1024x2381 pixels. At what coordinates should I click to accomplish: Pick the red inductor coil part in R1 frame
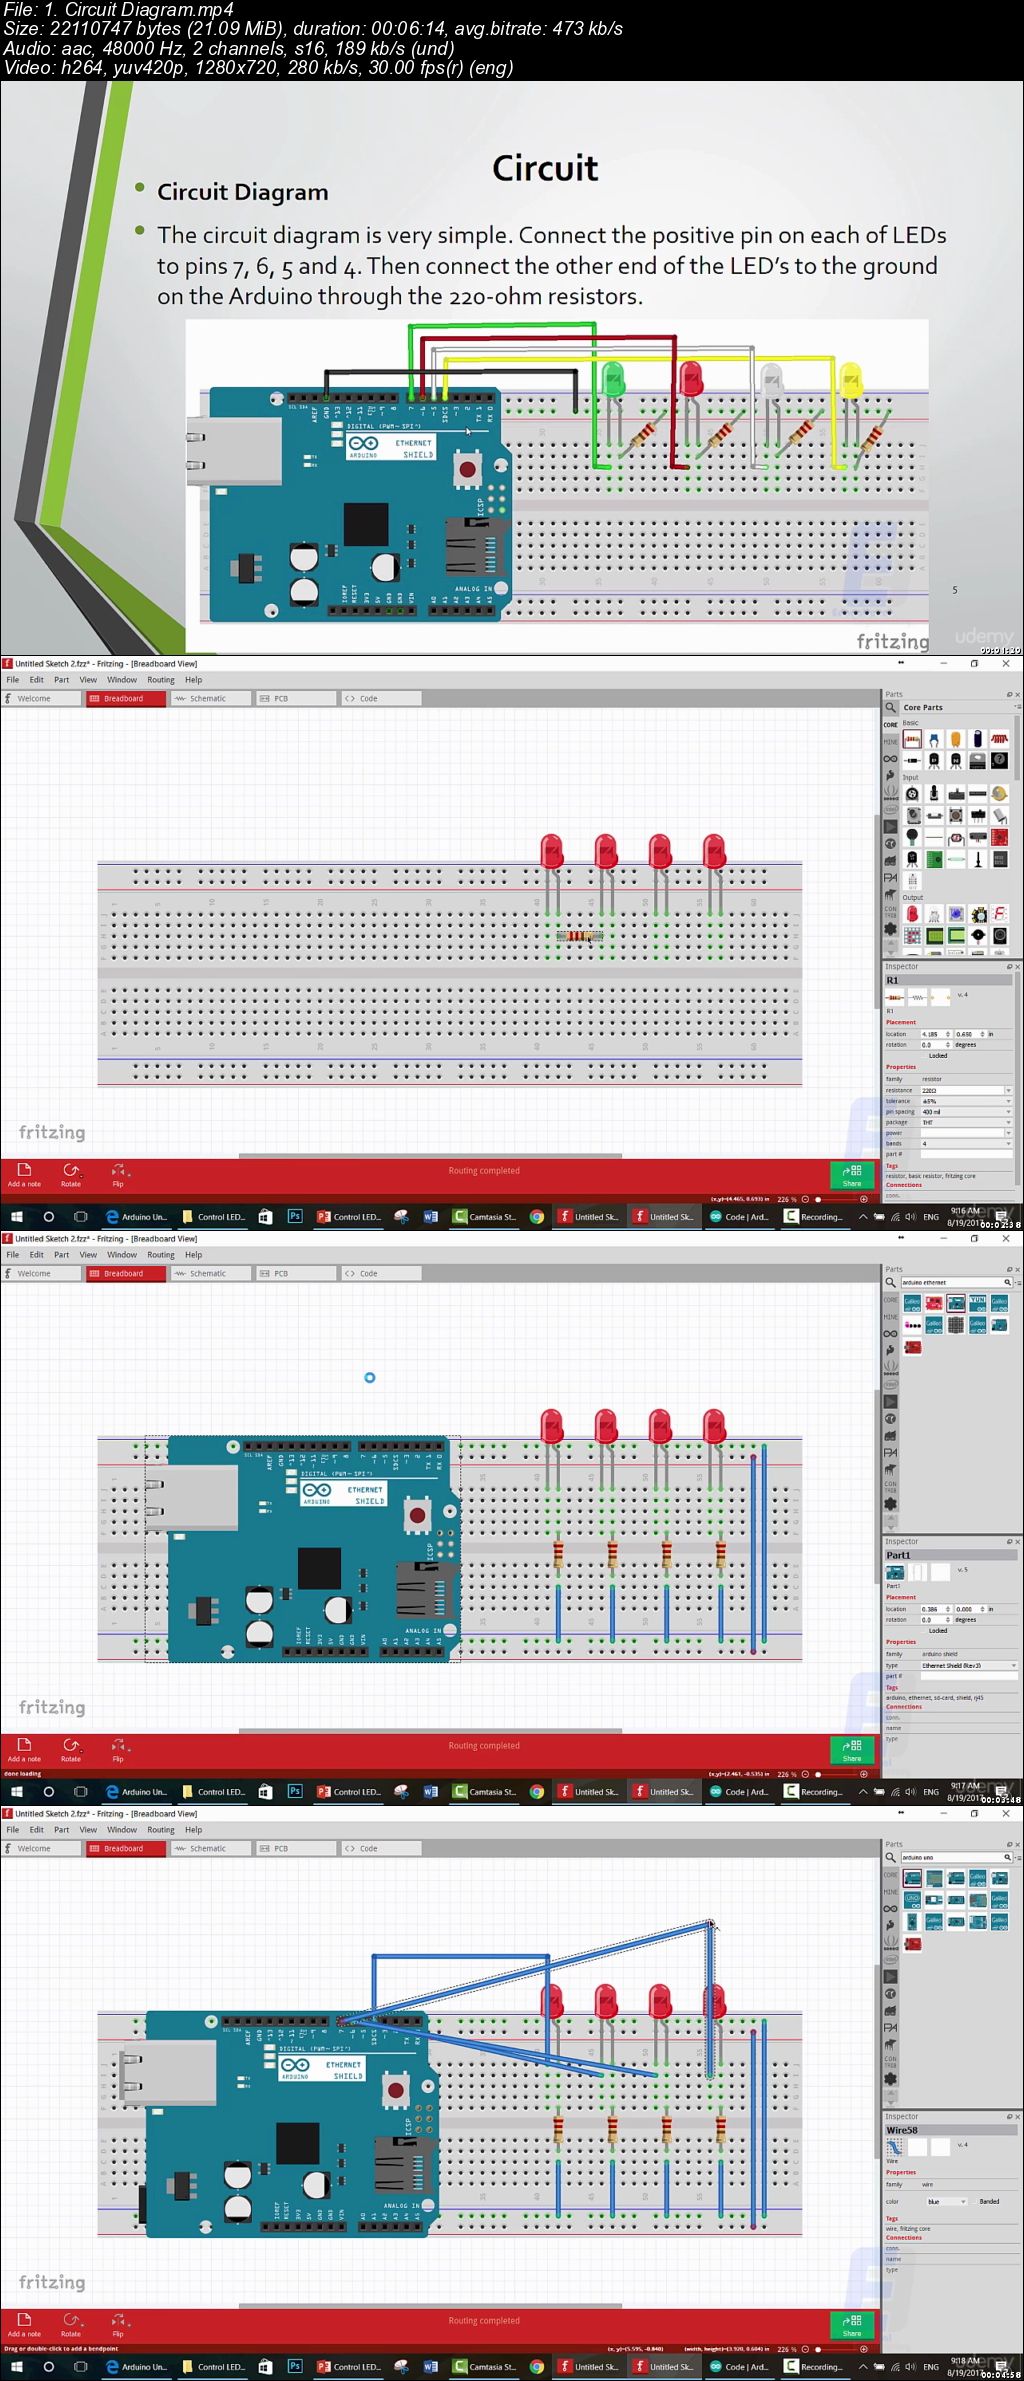point(999,739)
